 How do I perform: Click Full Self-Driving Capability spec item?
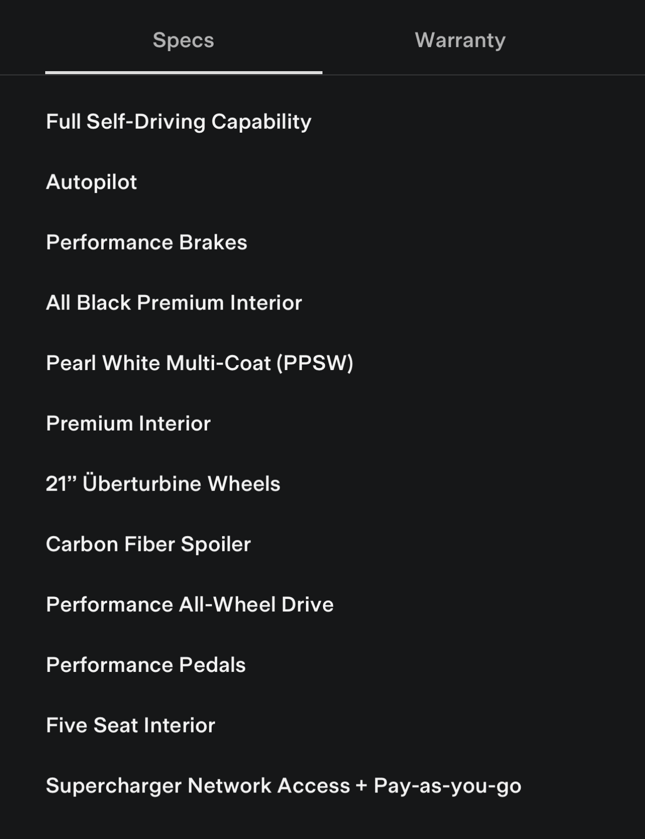178,122
